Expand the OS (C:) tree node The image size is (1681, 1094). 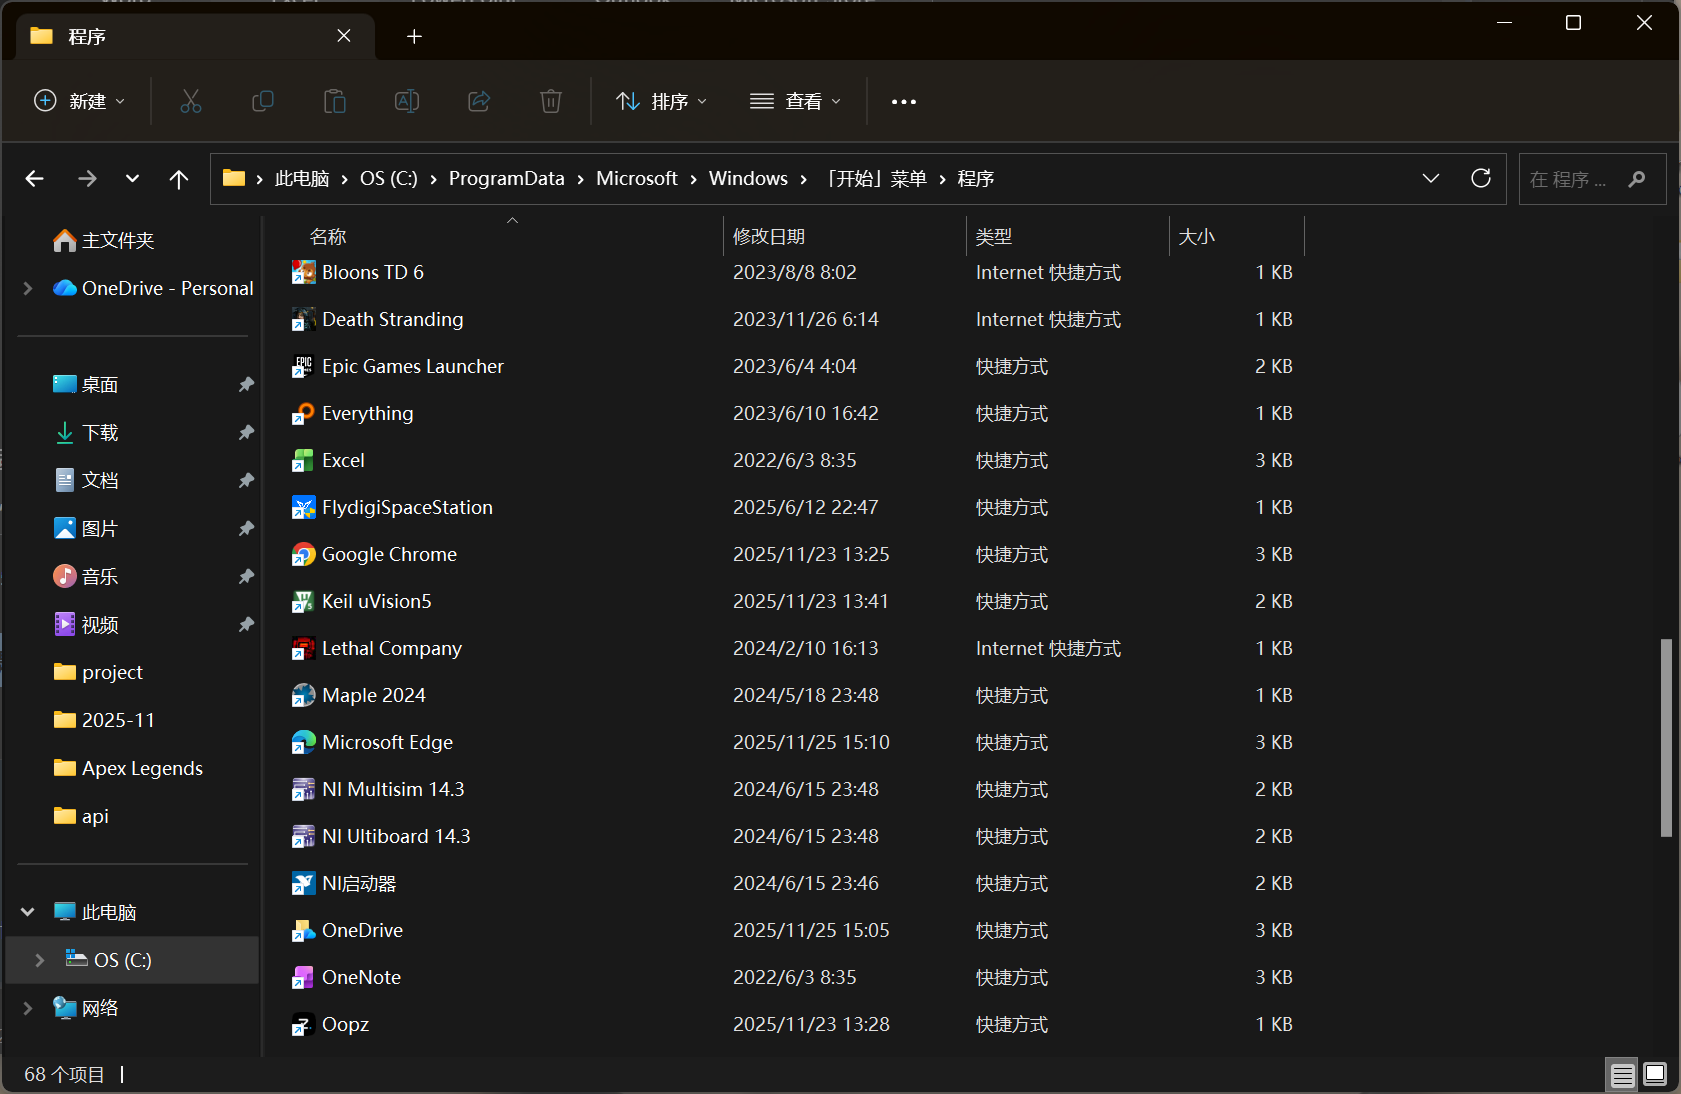(x=40, y=960)
